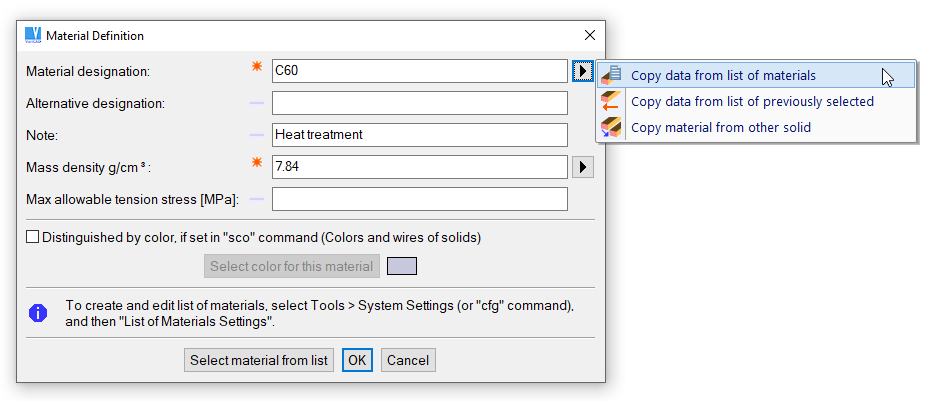Click the orange asterisk beside Material designation
The image size is (932, 401).
257,68
